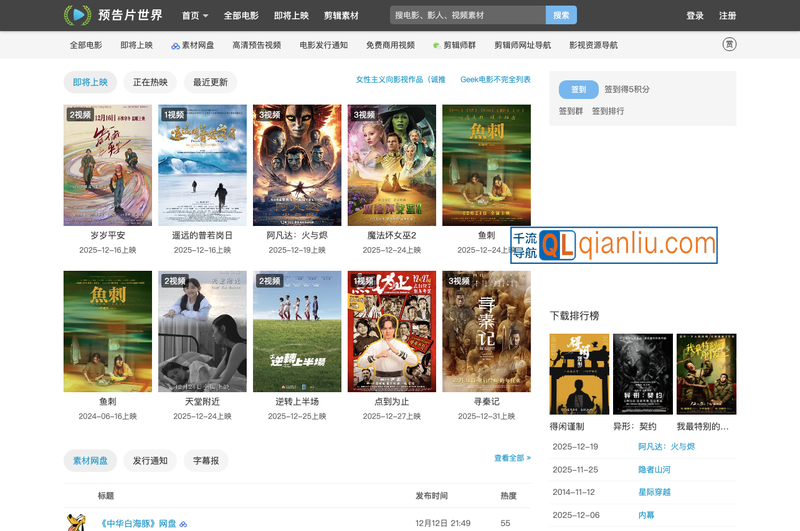Open the 《中华白海豚》 row thumbnail icon
This screenshot has width=800, height=531.
coord(76,522)
